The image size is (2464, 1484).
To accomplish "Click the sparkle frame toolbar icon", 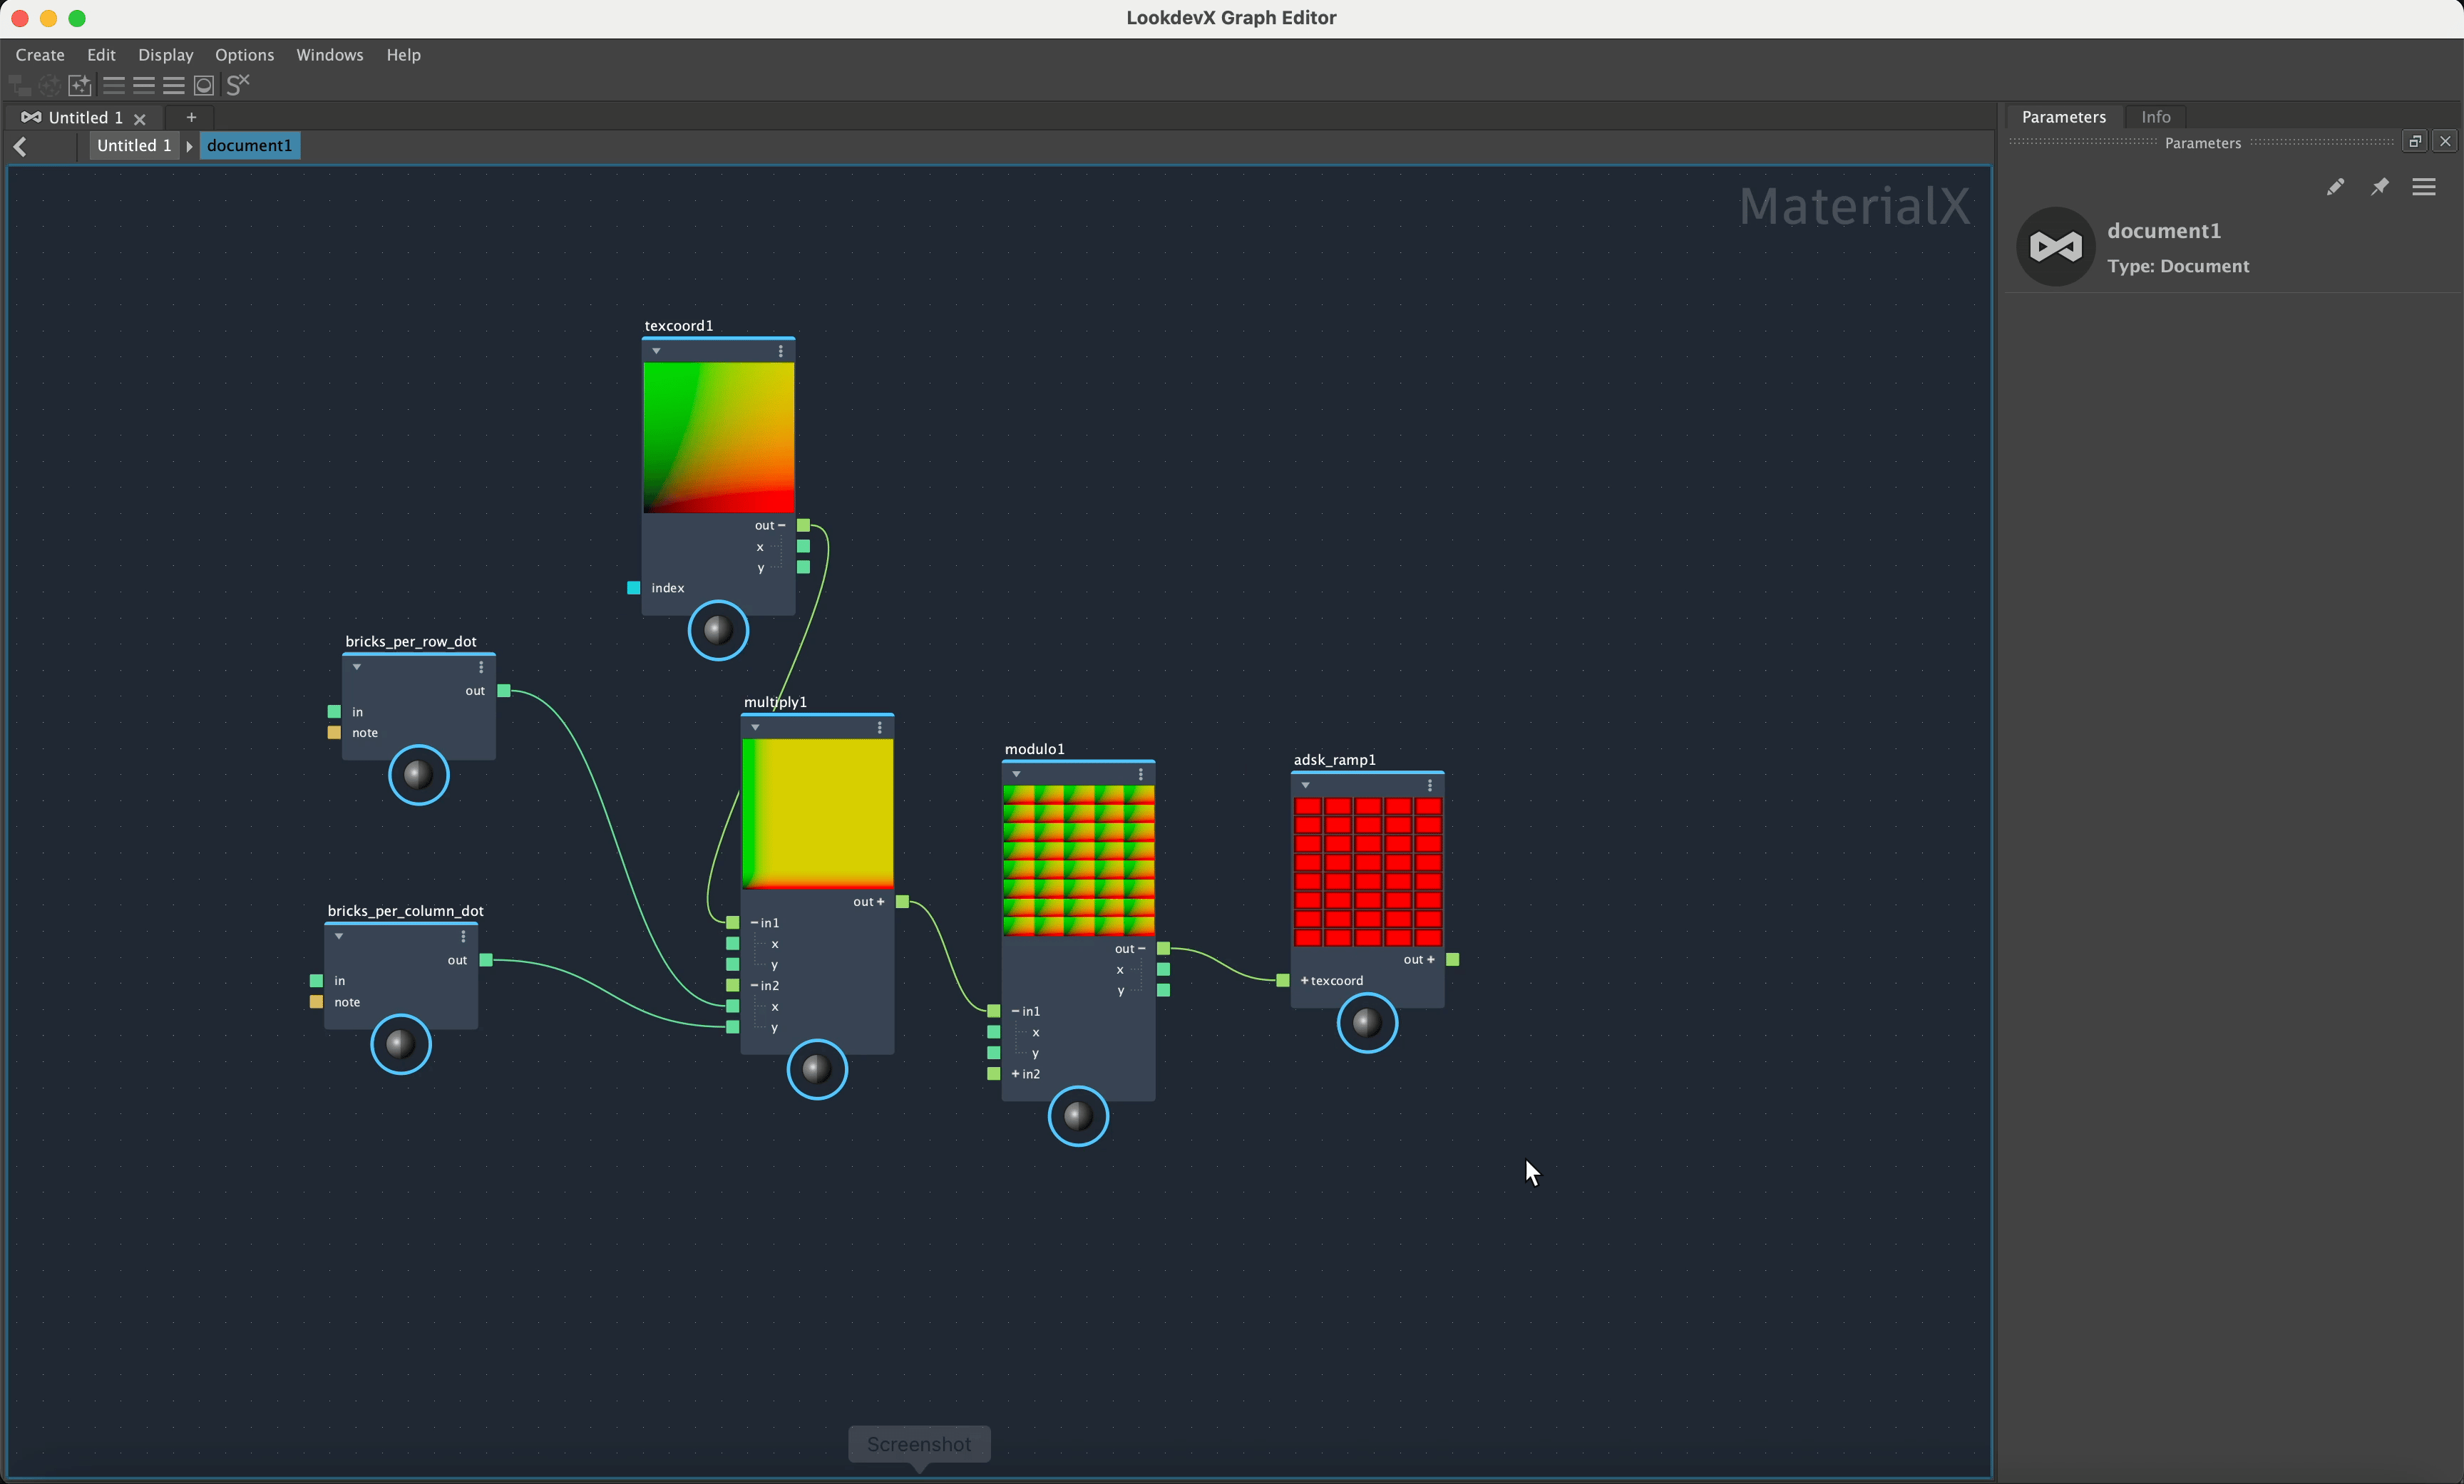I will point(80,85).
